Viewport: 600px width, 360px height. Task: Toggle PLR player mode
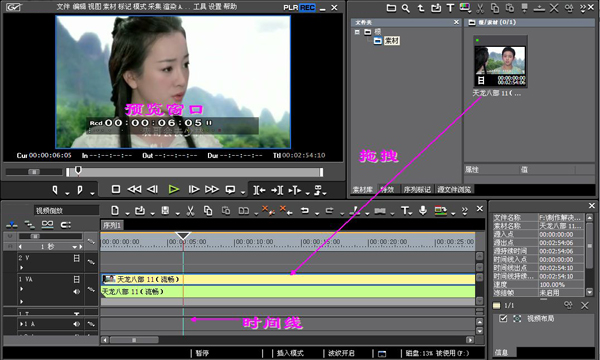tap(291, 8)
